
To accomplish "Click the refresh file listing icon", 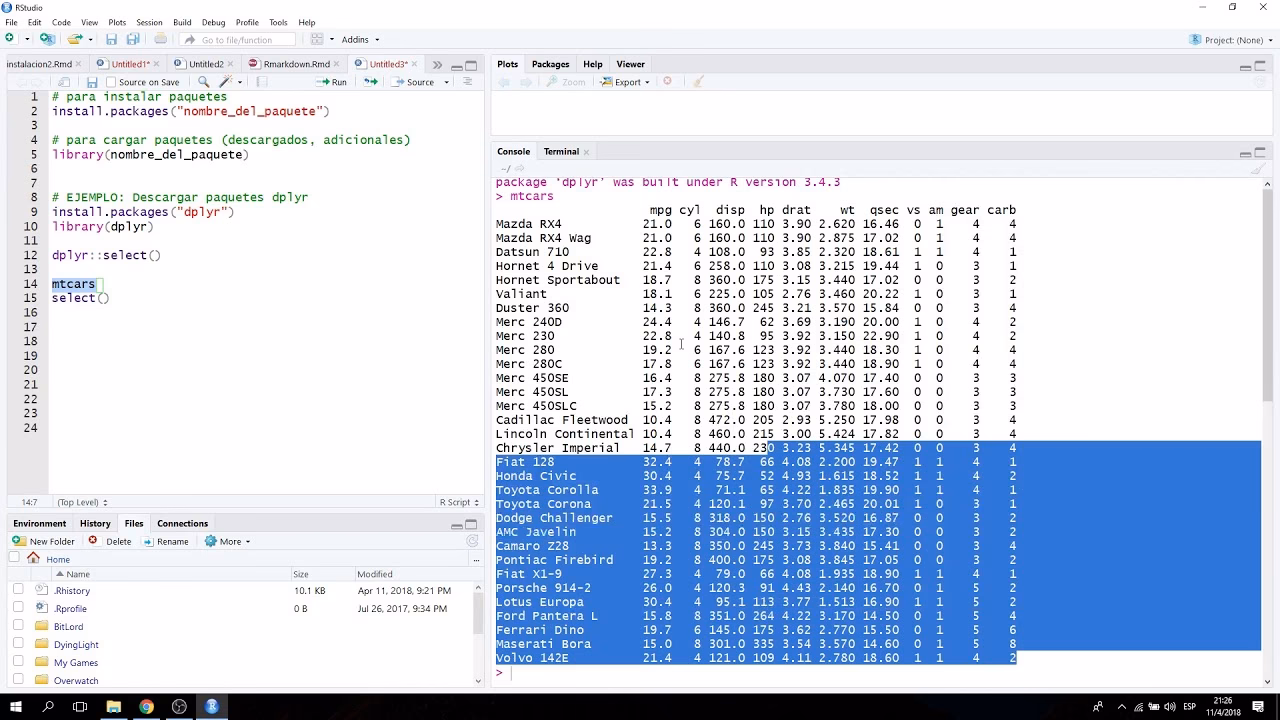I will click(x=472, y=541).
